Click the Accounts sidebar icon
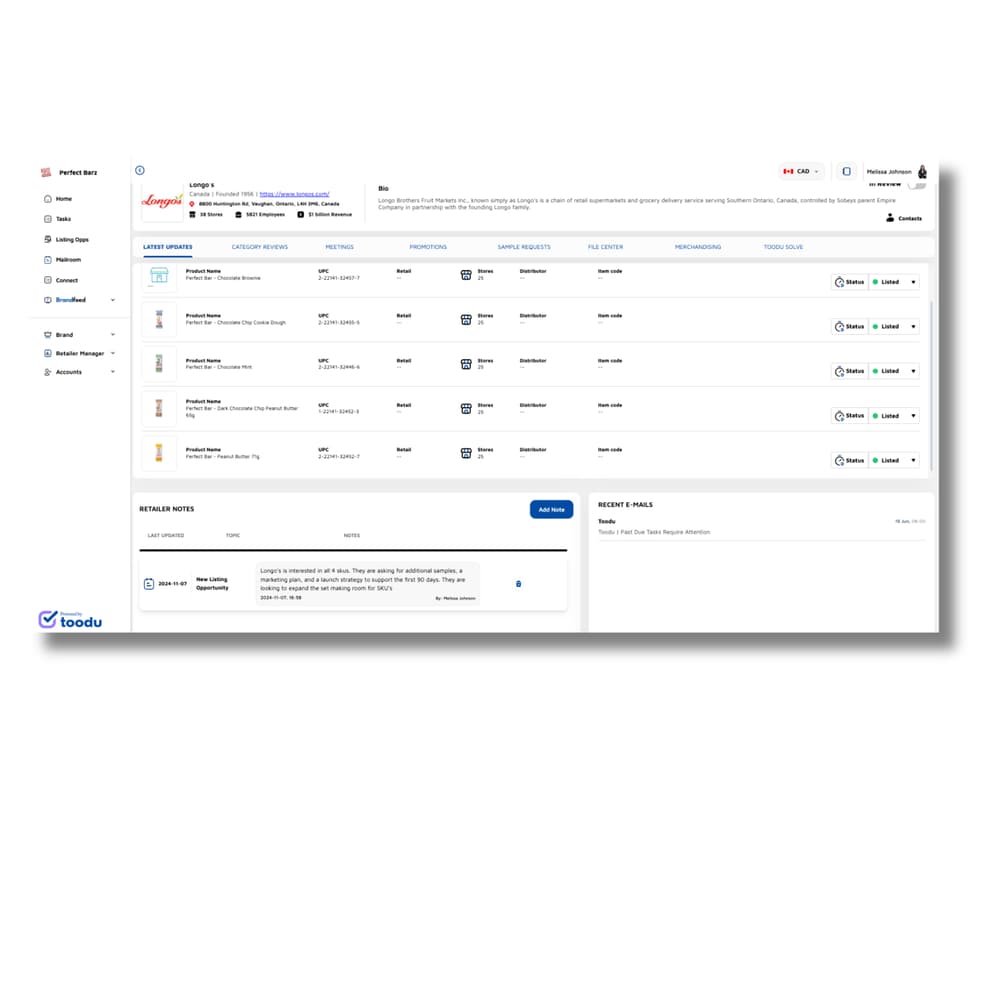Image resolution: width=1000 pixels, height=1000 pixels. (x=48, y=372)
